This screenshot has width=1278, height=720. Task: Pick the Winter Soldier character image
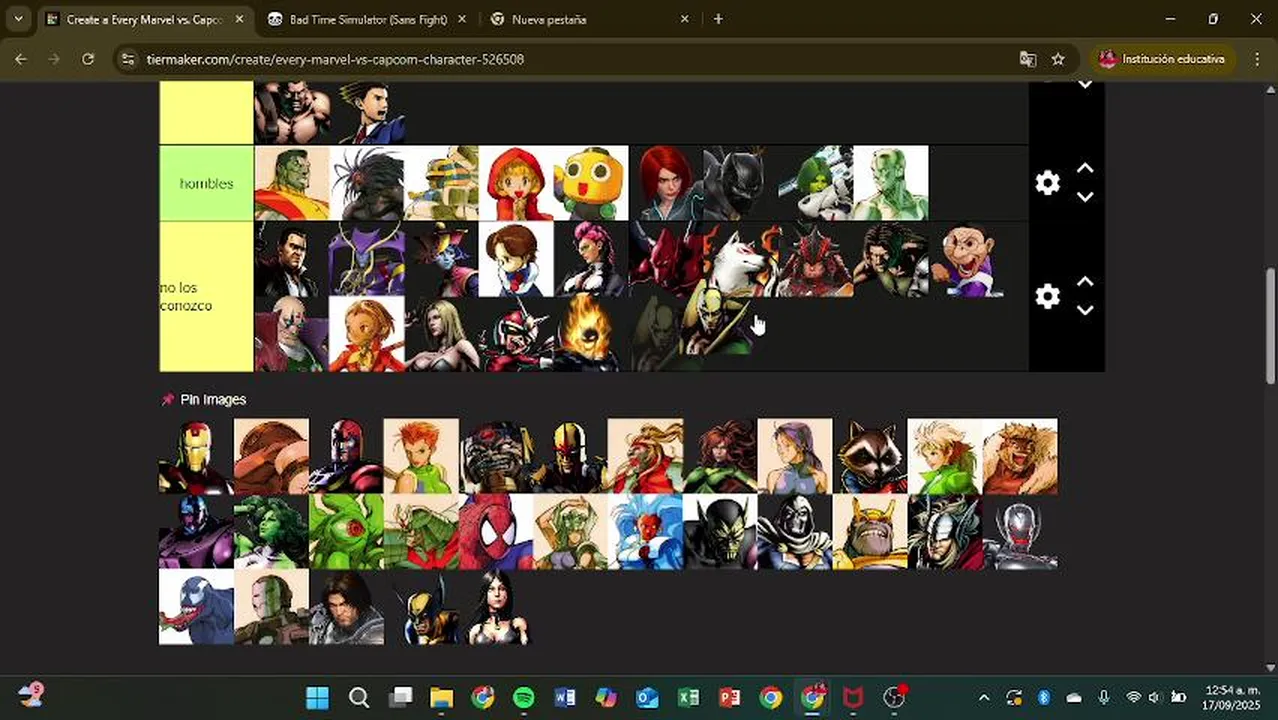(x=346, y=606)
